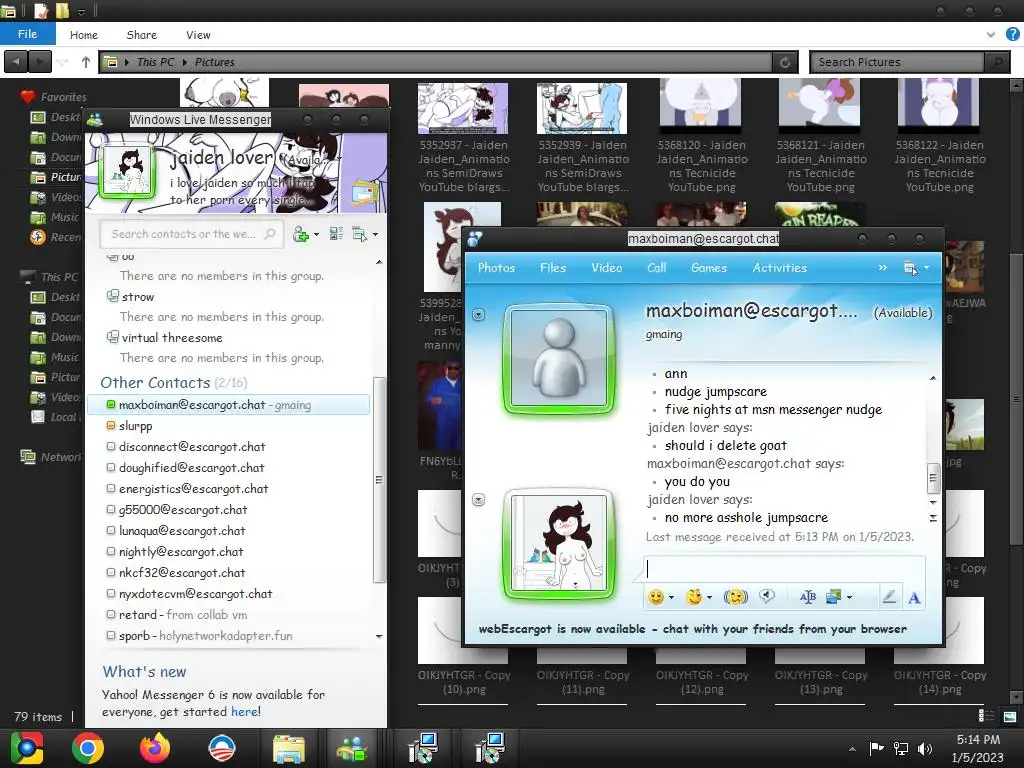Click the network tray icon
This screenshot has width=1024, height=768.
[x=901, y=748]
